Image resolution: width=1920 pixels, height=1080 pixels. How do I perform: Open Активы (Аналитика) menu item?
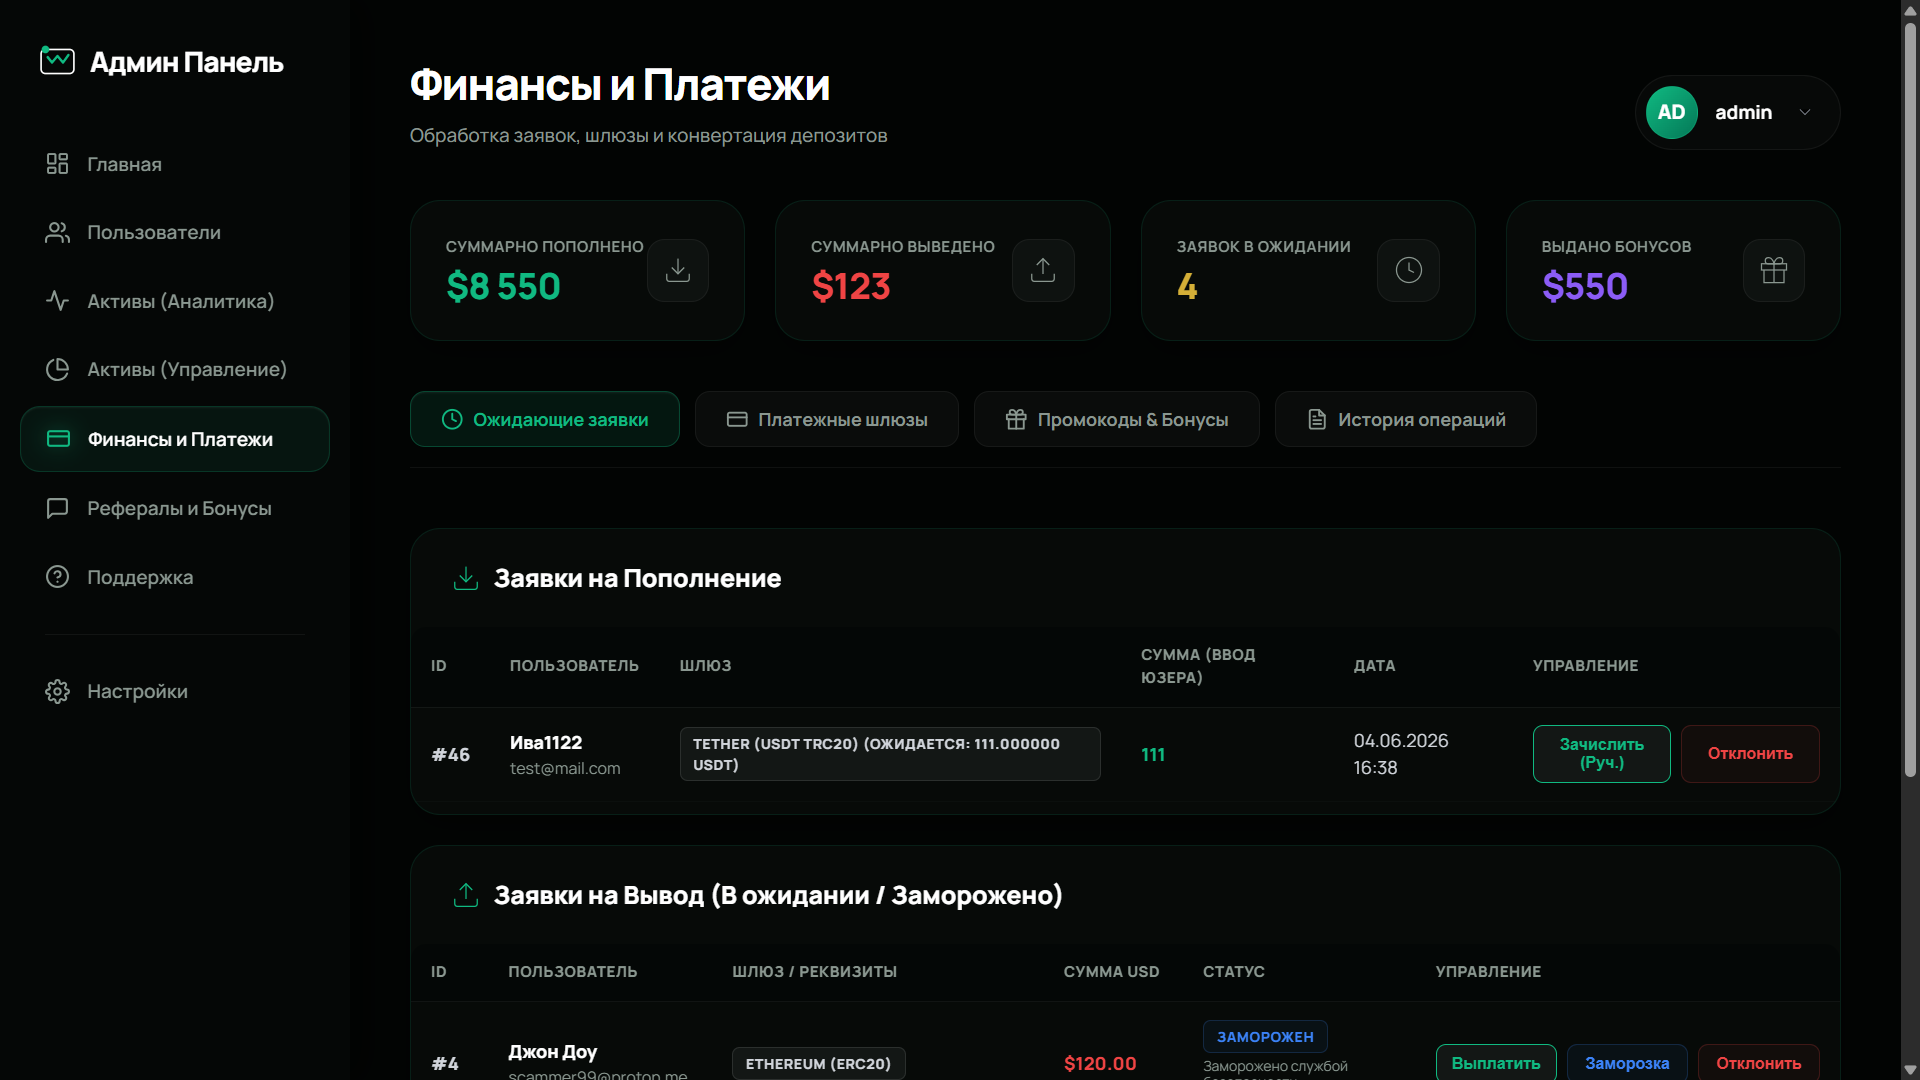click(175, 301)
